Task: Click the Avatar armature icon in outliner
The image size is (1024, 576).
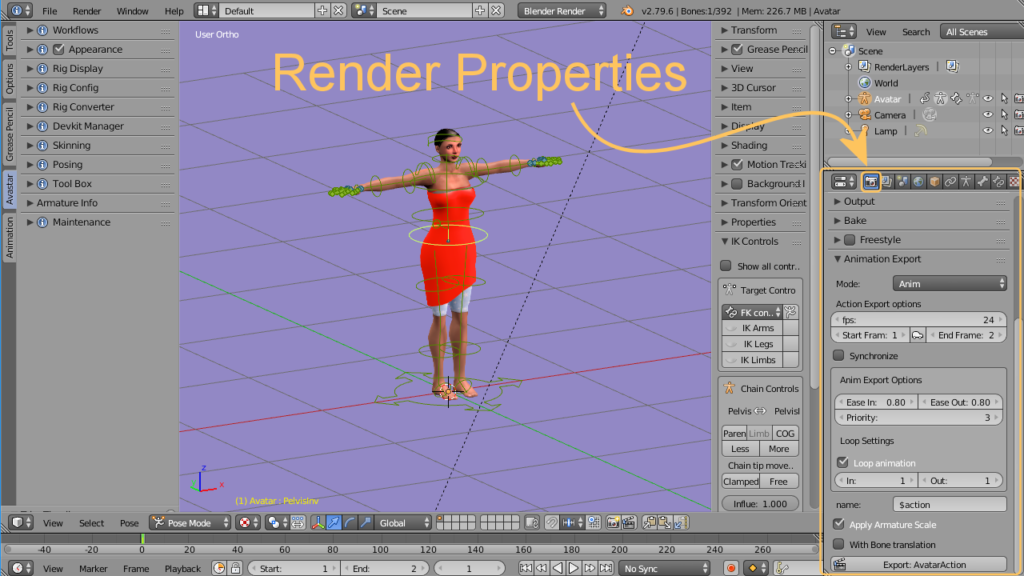Action: tap(864, 99)
